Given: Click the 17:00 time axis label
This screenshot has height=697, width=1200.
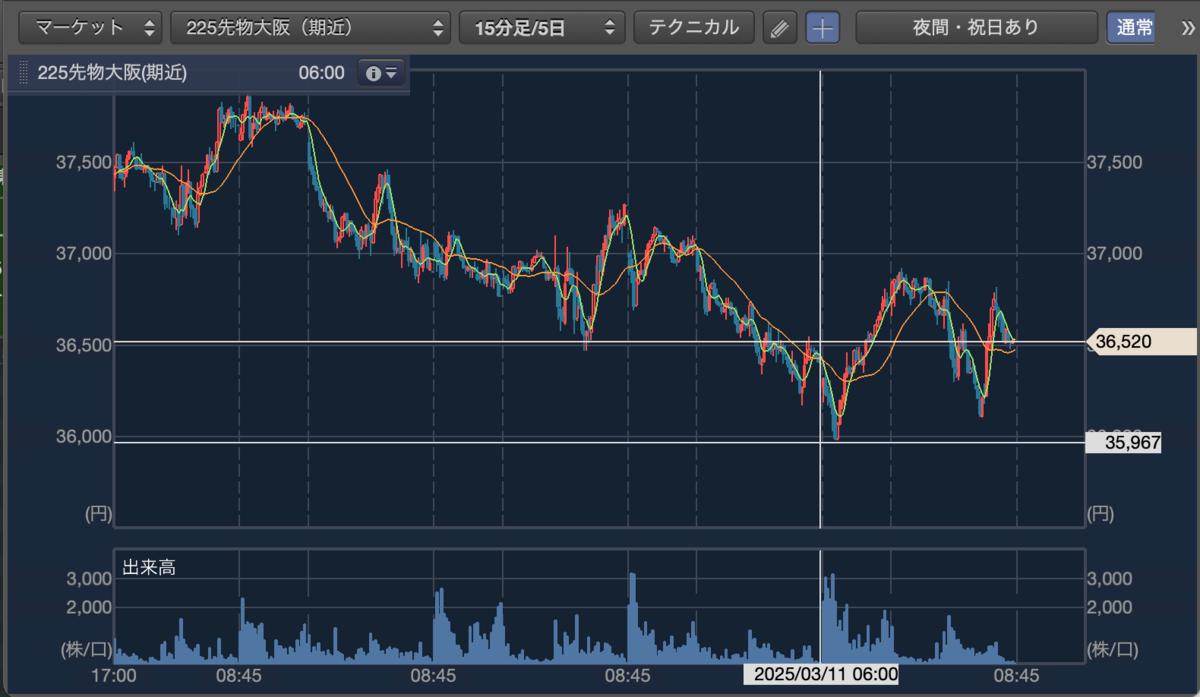Looking at the screenshot, I should pyautogui.click(x=114, y=675).
